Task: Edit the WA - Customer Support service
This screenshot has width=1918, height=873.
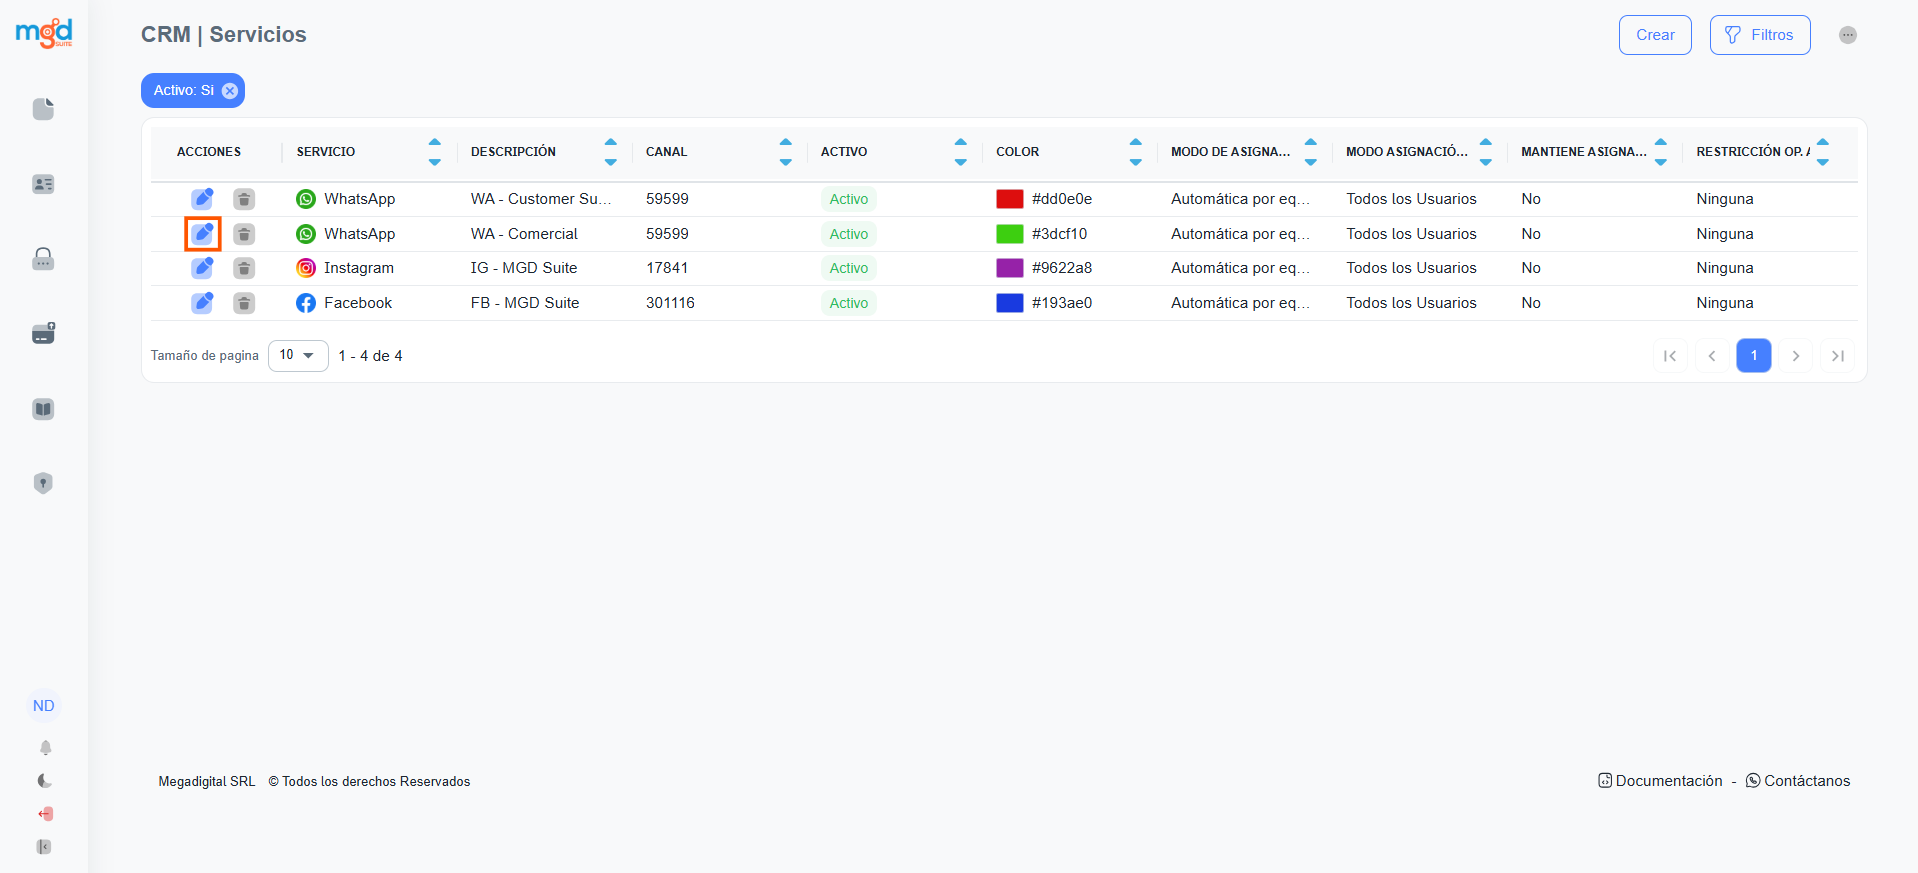Action: point(202,199)
